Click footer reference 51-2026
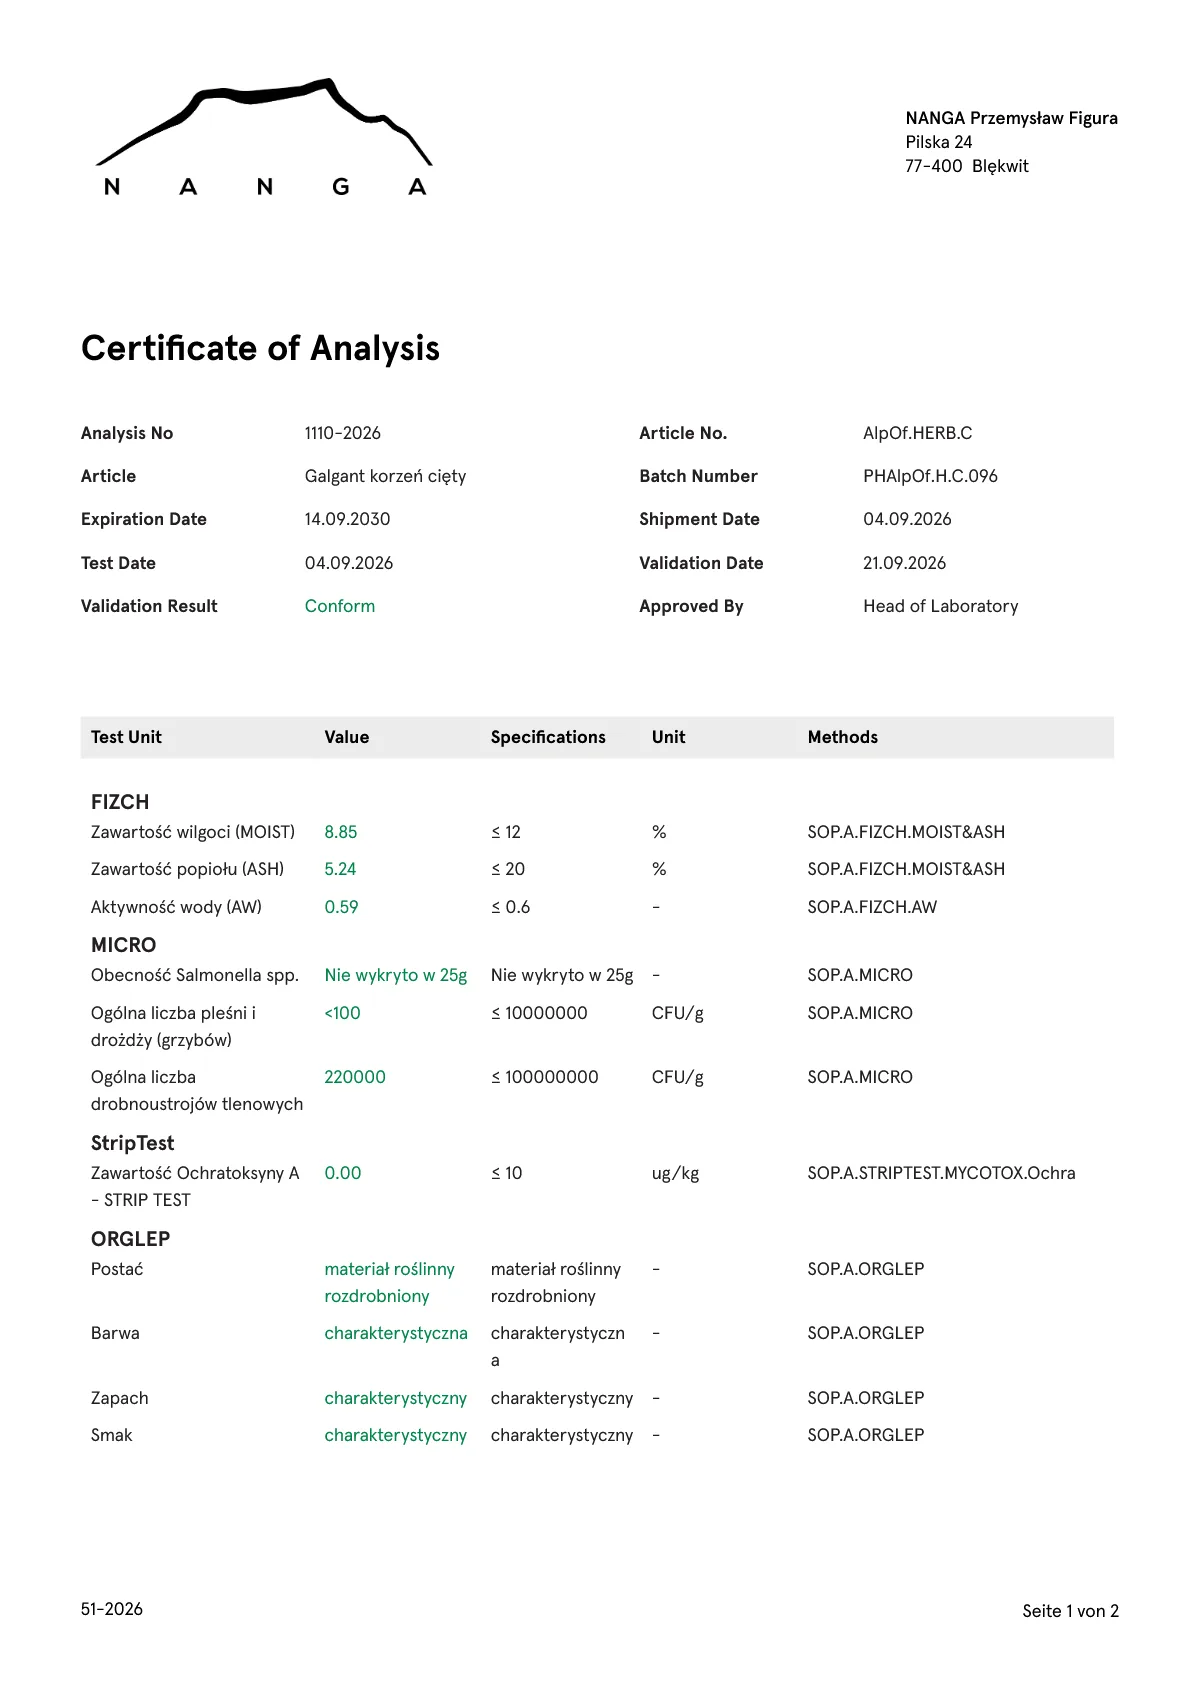This screenshot has width=1200, height=1697. 112,1609
